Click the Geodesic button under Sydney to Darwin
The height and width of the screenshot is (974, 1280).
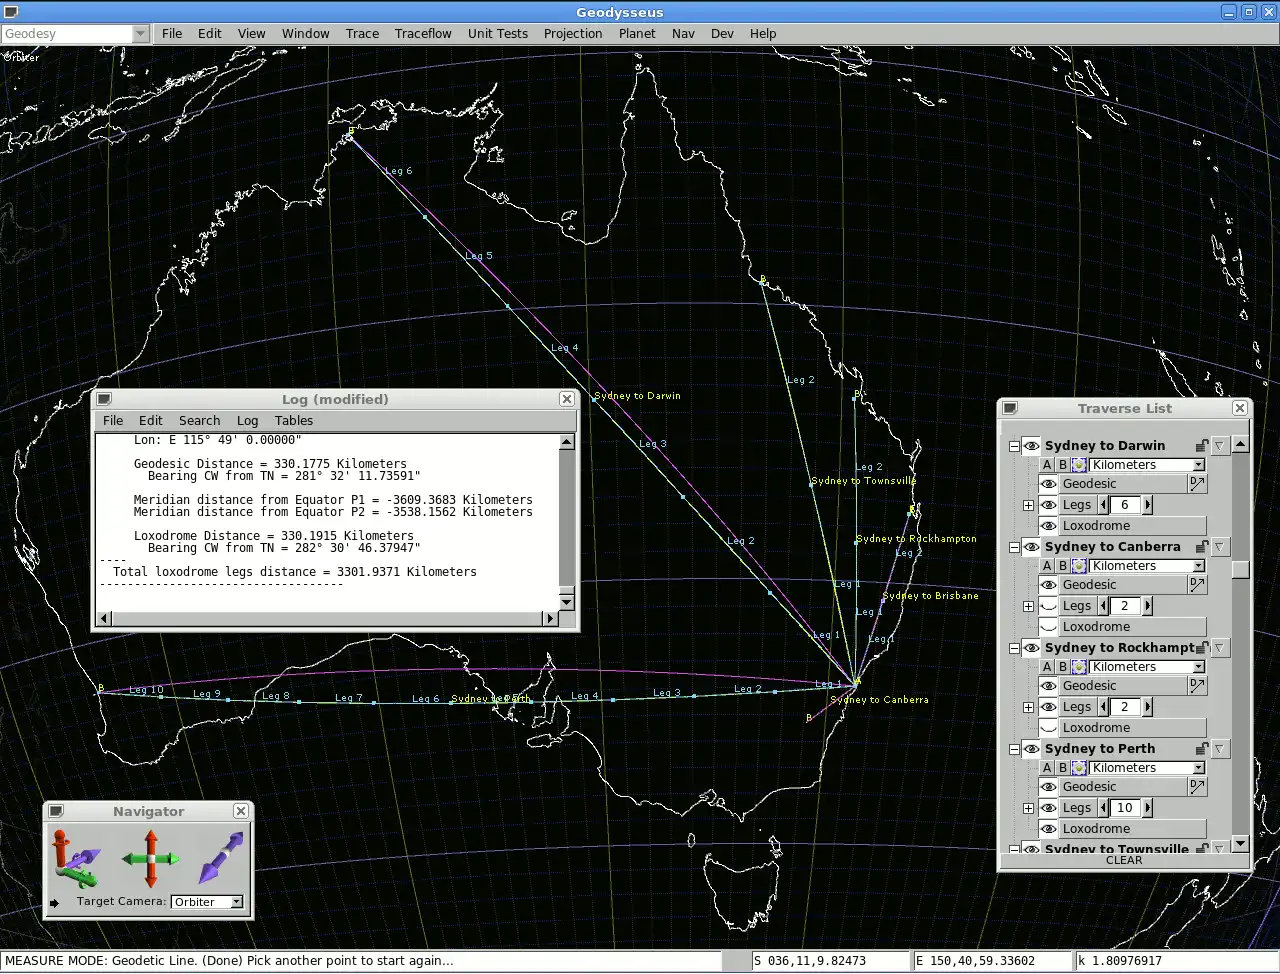(1123, 484)
